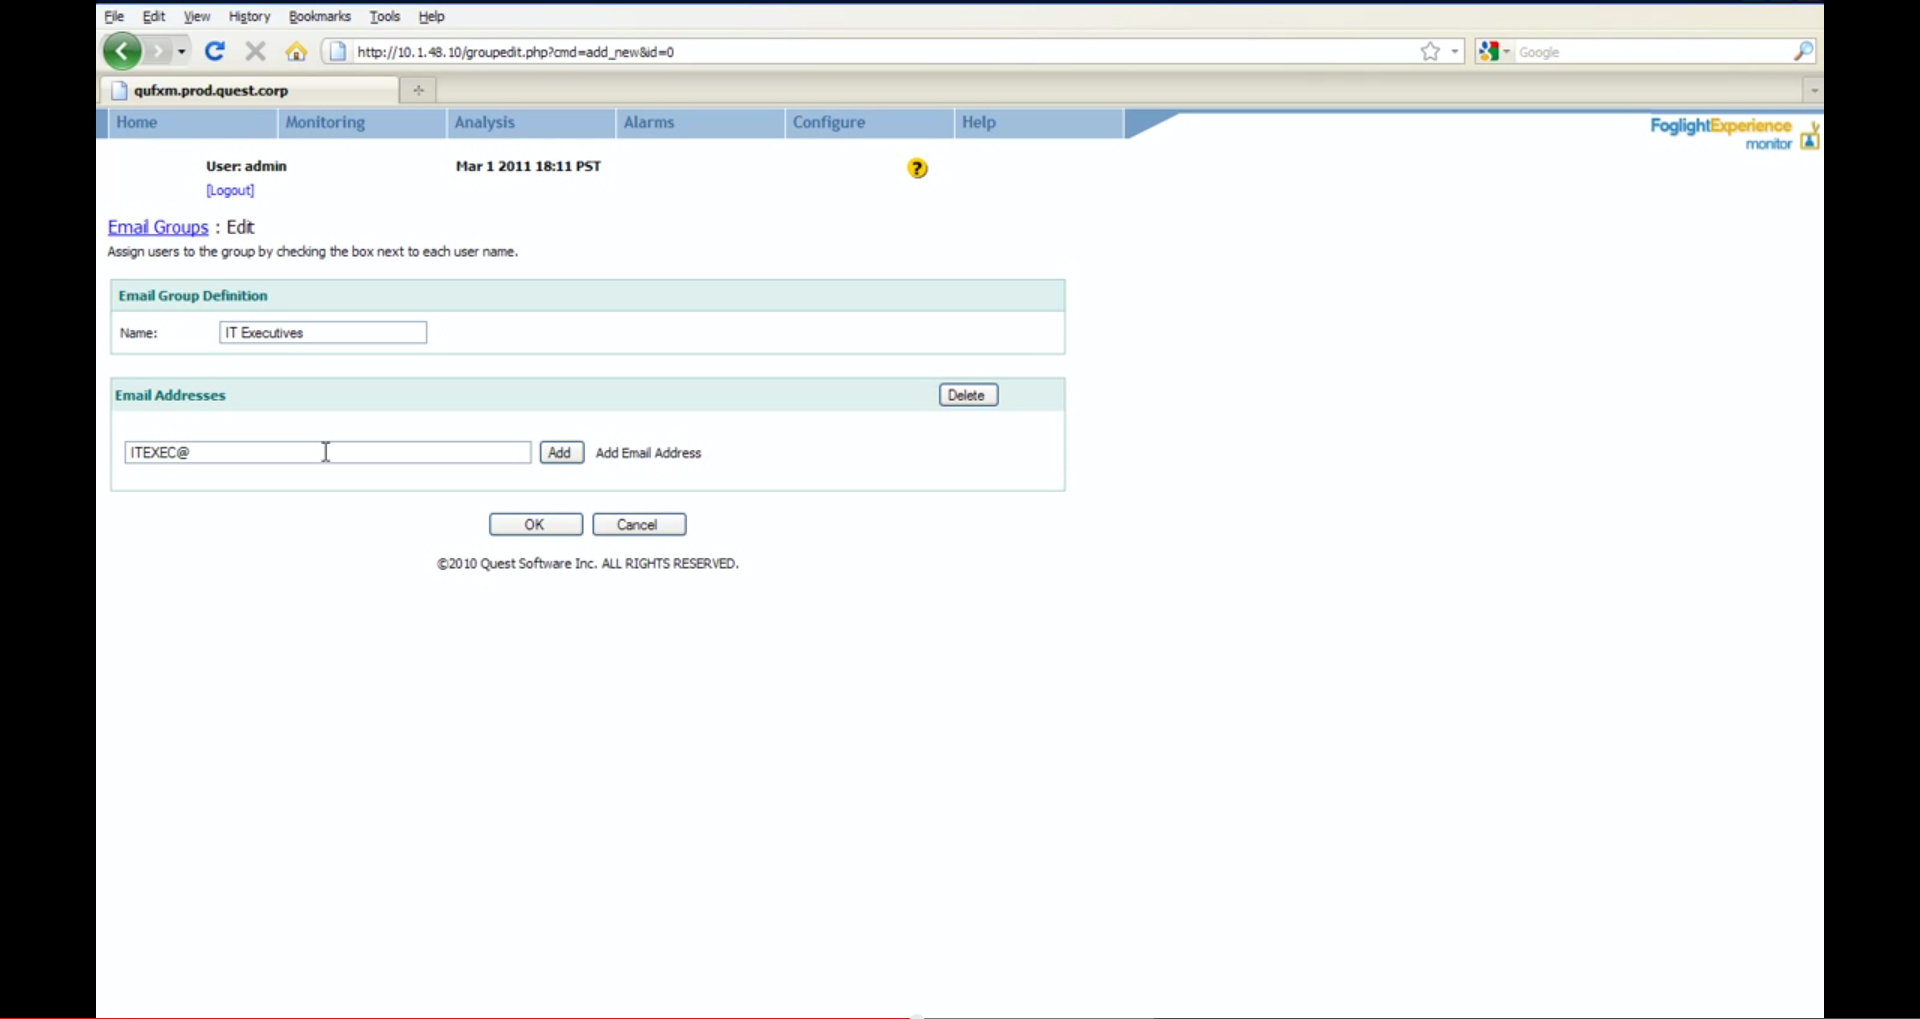The width and height of the screenshot is (1920, 1019).
Task: Click the date text Mar 1 2011 18:11 PST
Action: [528, 166]
